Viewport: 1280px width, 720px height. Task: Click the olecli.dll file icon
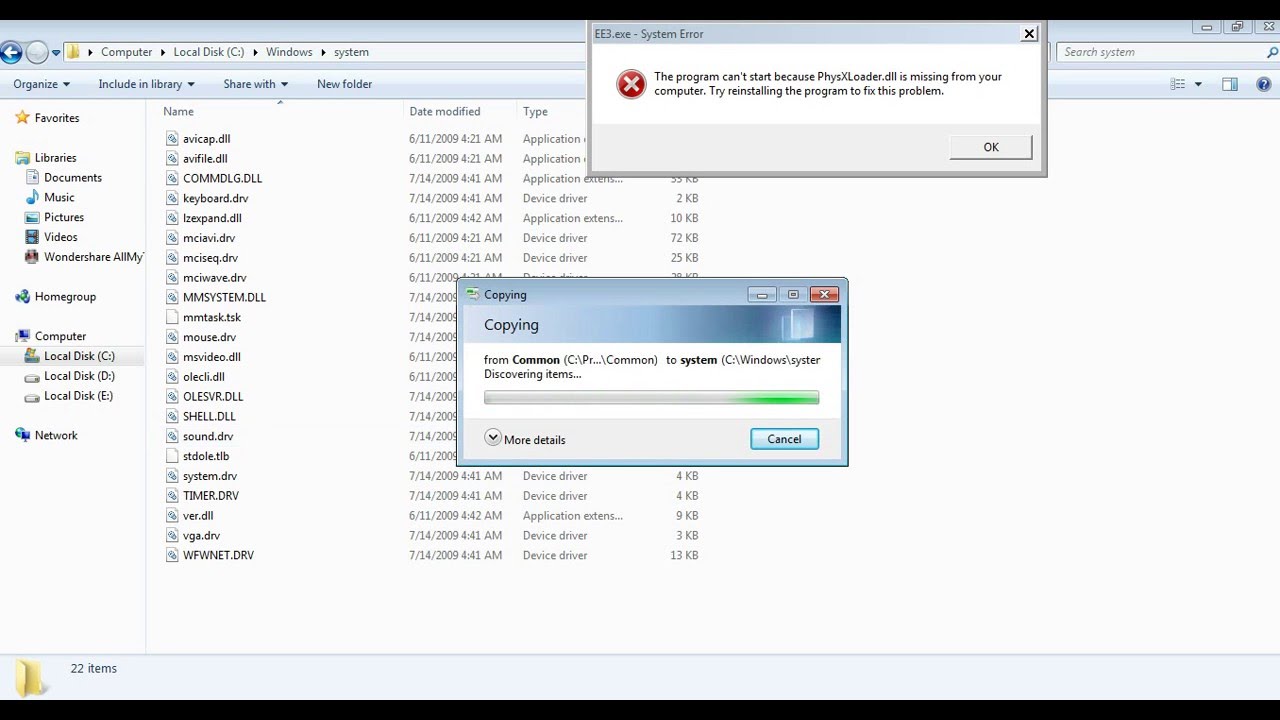(172, 377)
